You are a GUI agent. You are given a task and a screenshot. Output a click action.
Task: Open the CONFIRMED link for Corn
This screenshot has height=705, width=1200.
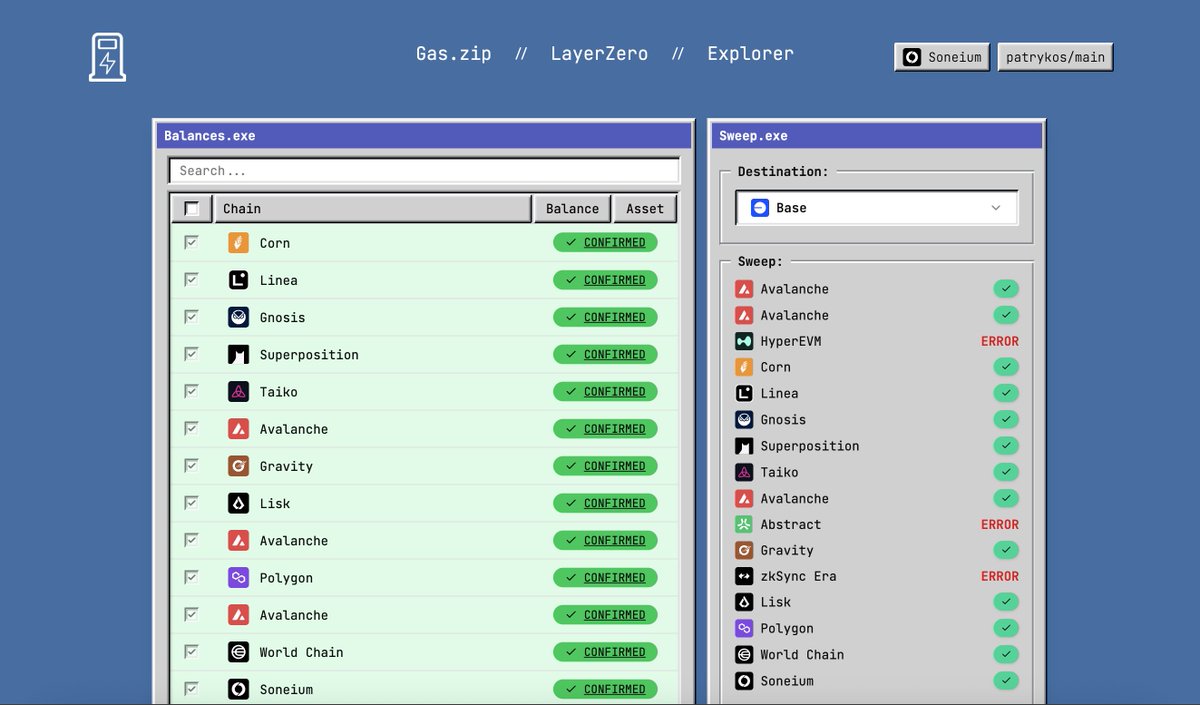click(x=605, y=243)
